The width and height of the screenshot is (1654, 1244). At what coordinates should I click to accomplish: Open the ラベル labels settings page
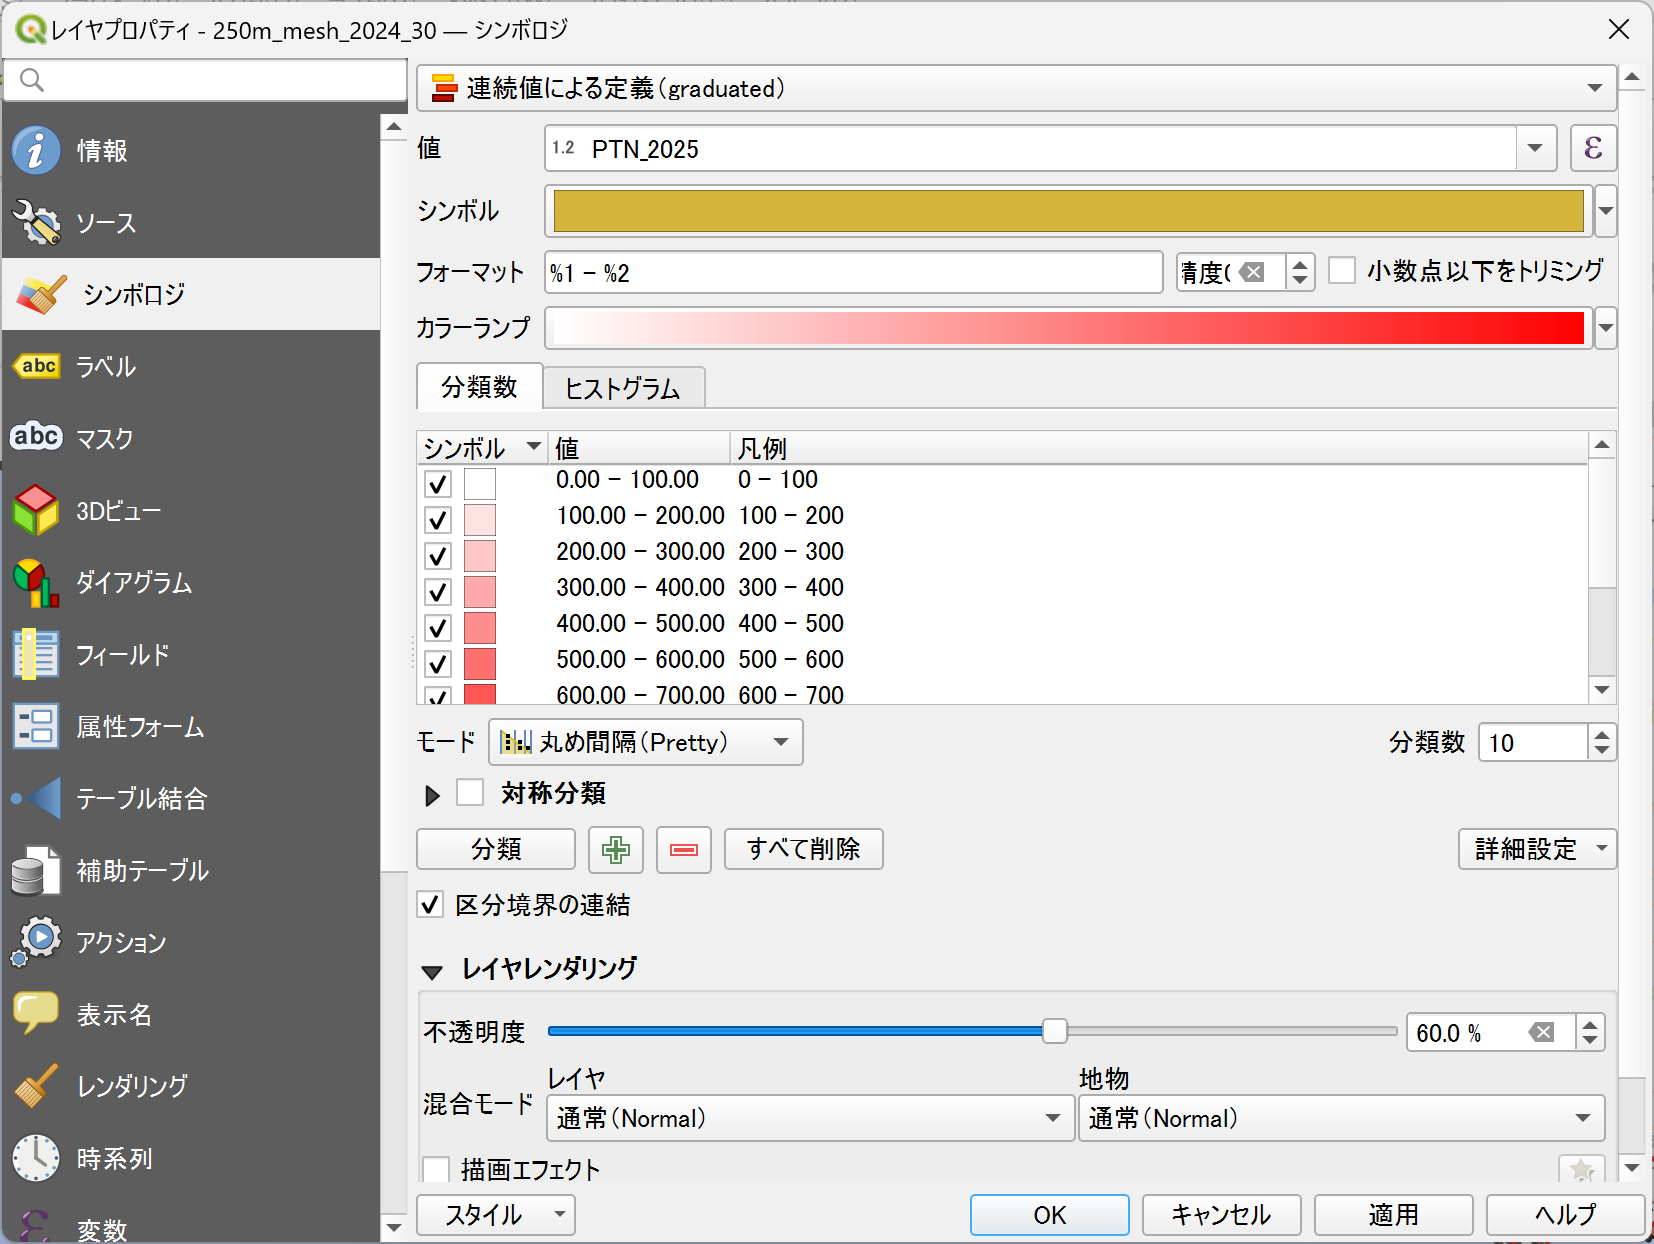[106, 367]
